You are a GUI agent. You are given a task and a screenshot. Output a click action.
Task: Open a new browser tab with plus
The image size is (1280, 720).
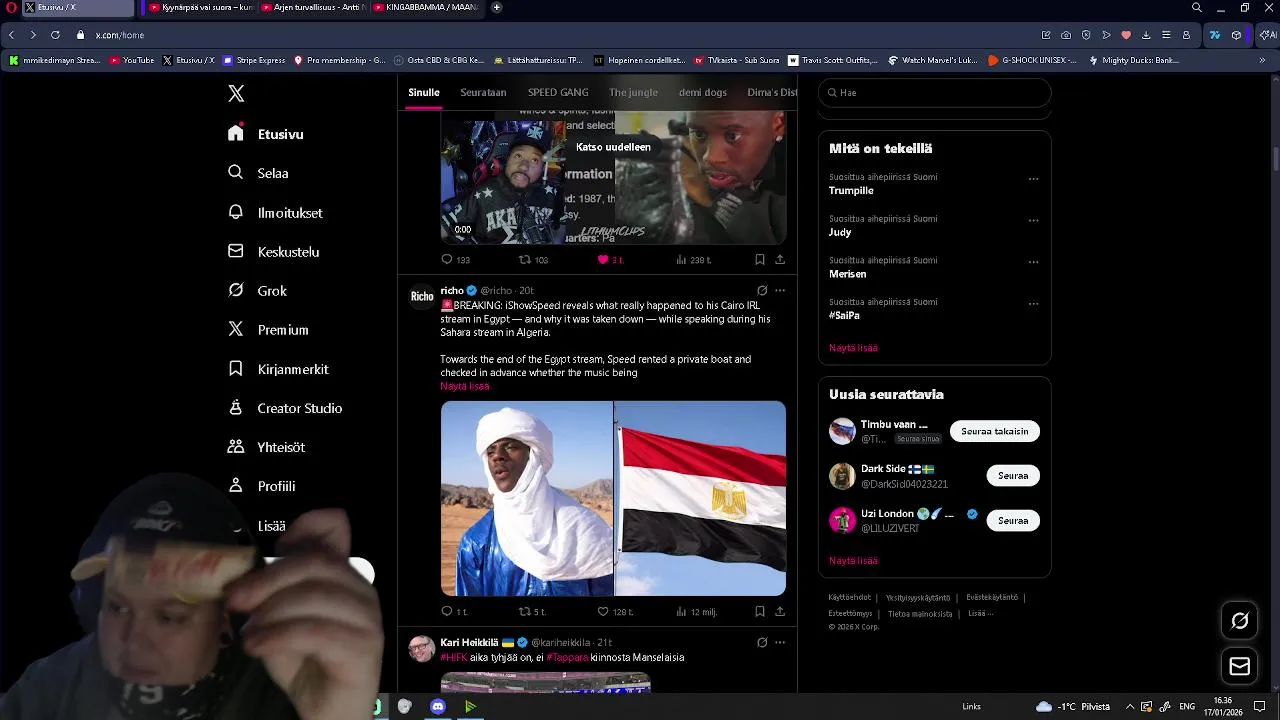coord(496,8)
